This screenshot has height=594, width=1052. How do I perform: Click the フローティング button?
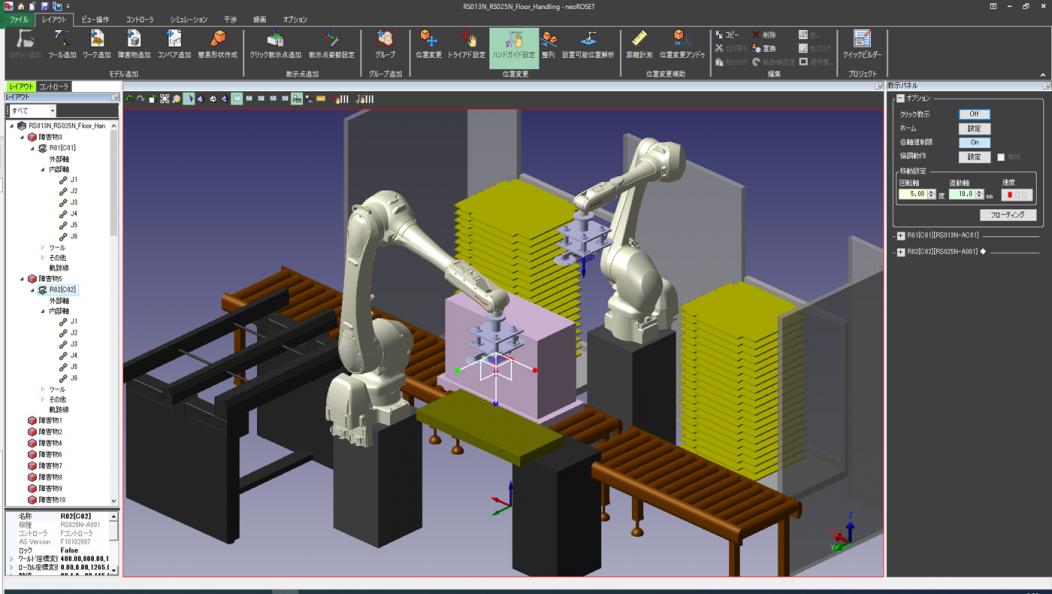coord(1007,215)
